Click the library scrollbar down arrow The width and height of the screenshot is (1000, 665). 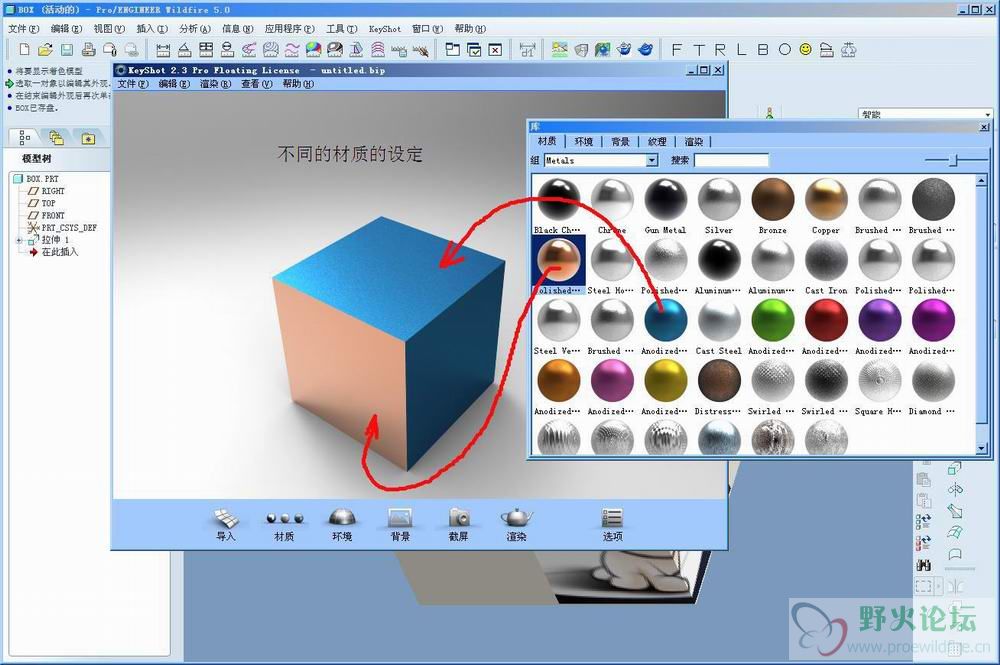(982, 449)
